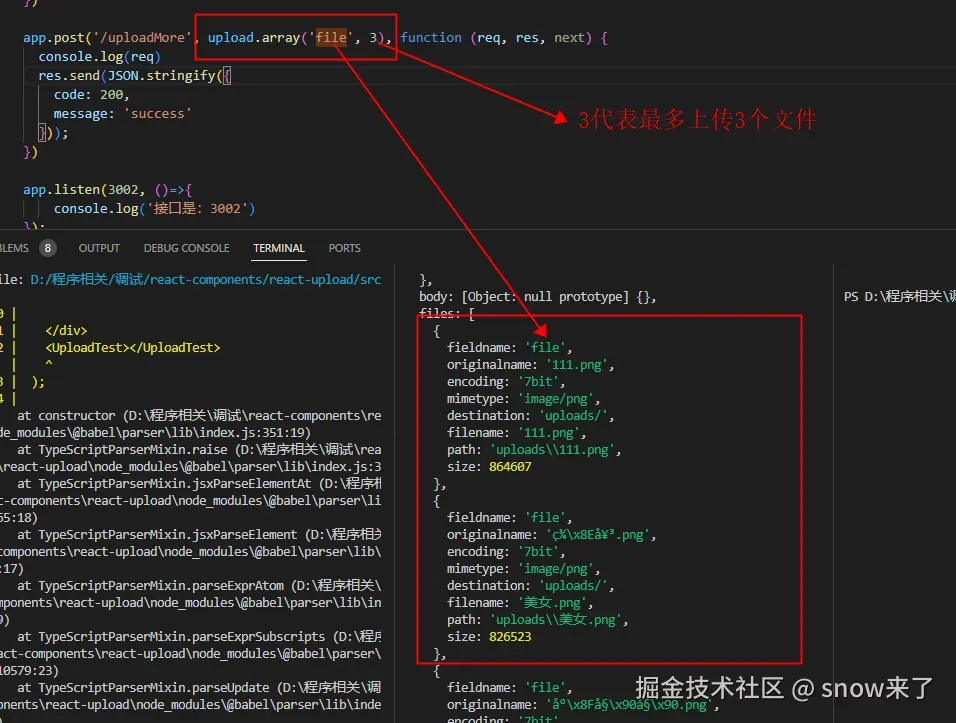Viewport: 956px width, 723px height.
Task: Click the TypeScriptParserMixin.jsxParseElementAt stack line
Action: tap(199, 483)
